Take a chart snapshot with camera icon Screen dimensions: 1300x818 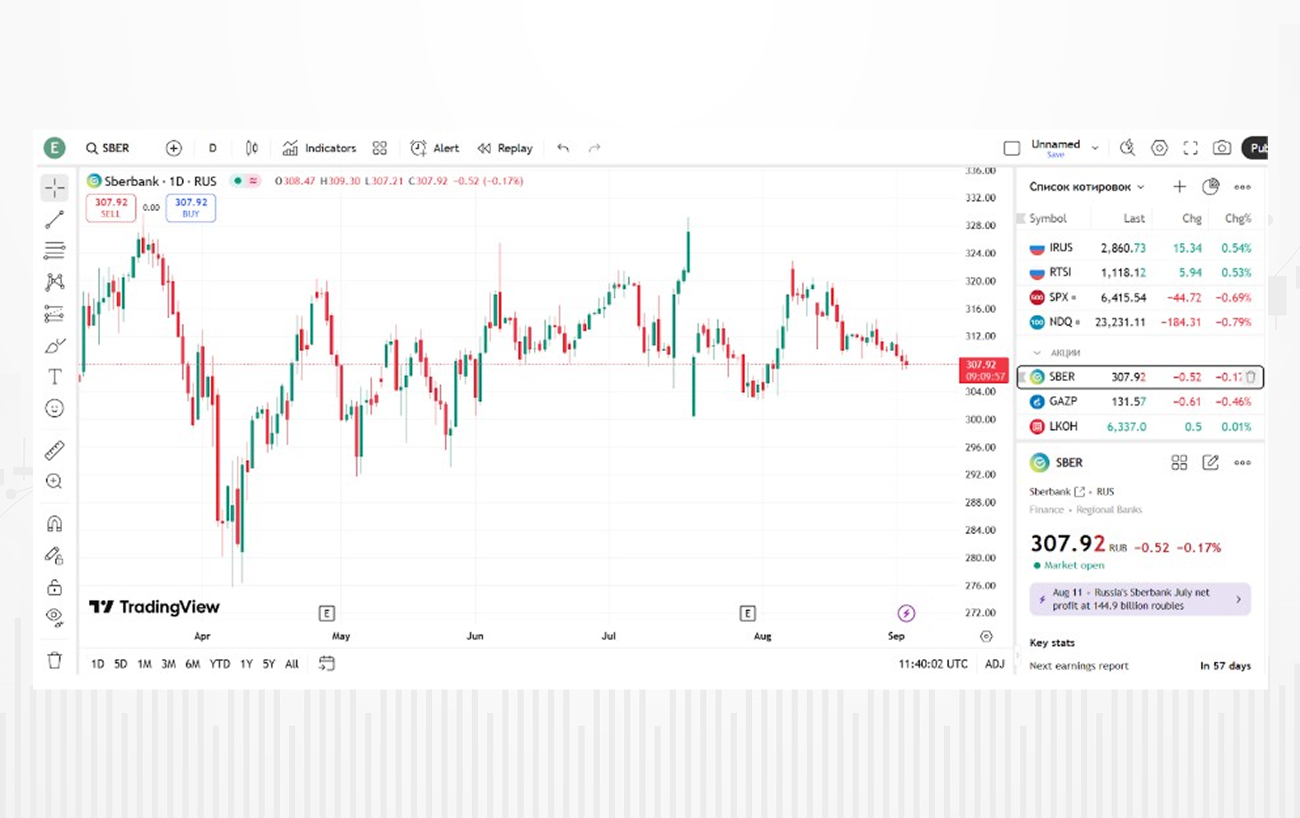click(1221, 148)
